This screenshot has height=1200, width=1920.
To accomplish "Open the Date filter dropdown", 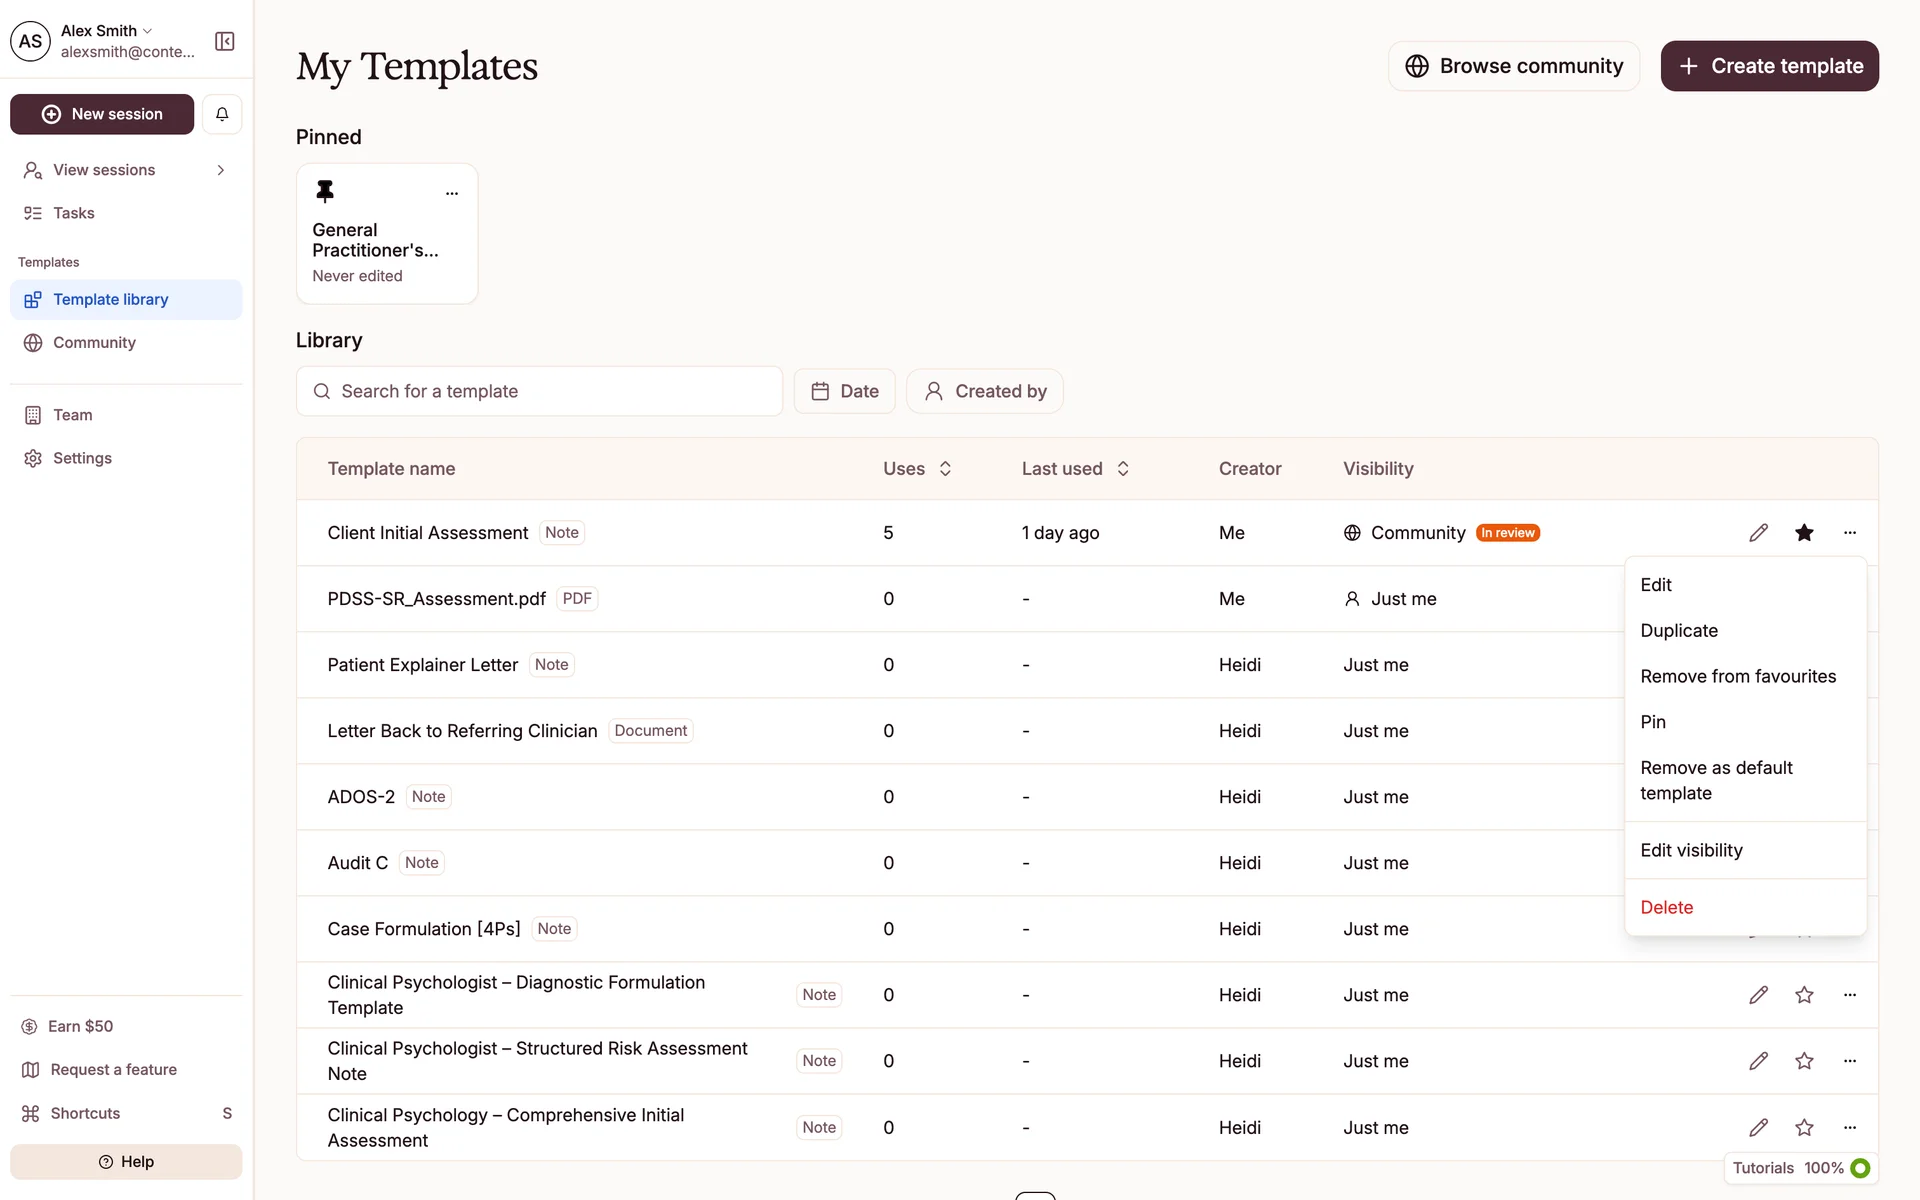I will (844, 391).
